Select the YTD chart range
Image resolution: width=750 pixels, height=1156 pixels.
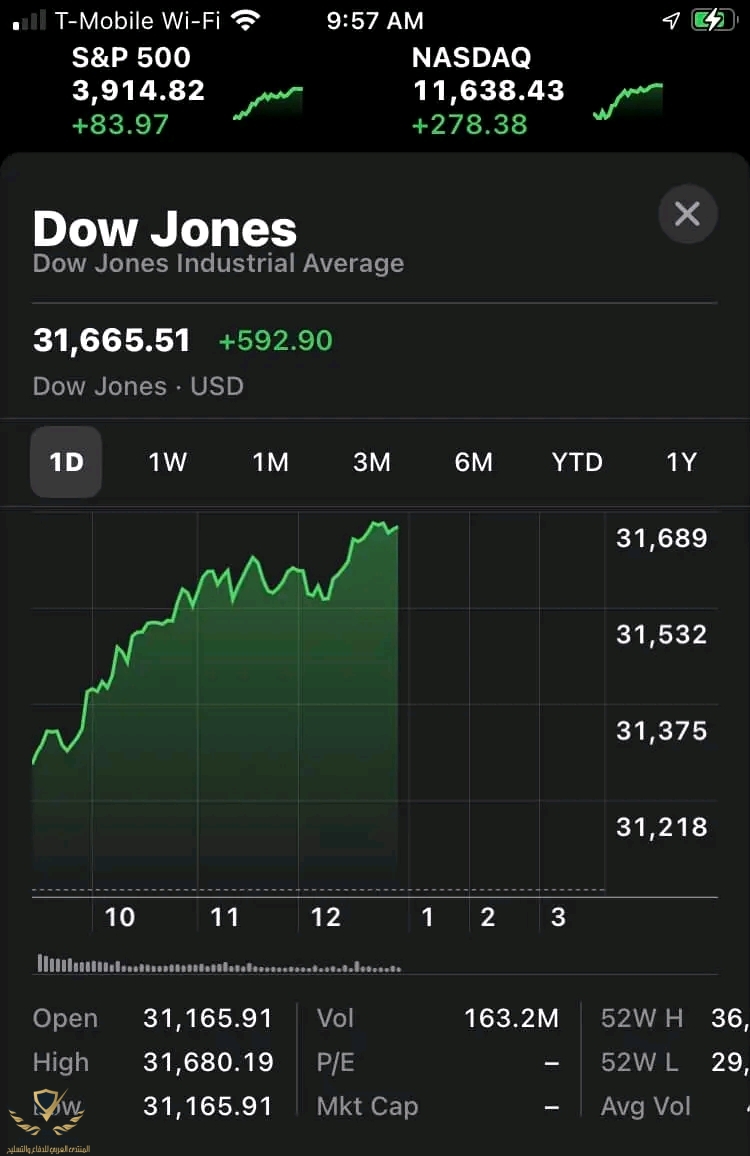point(577,462)
